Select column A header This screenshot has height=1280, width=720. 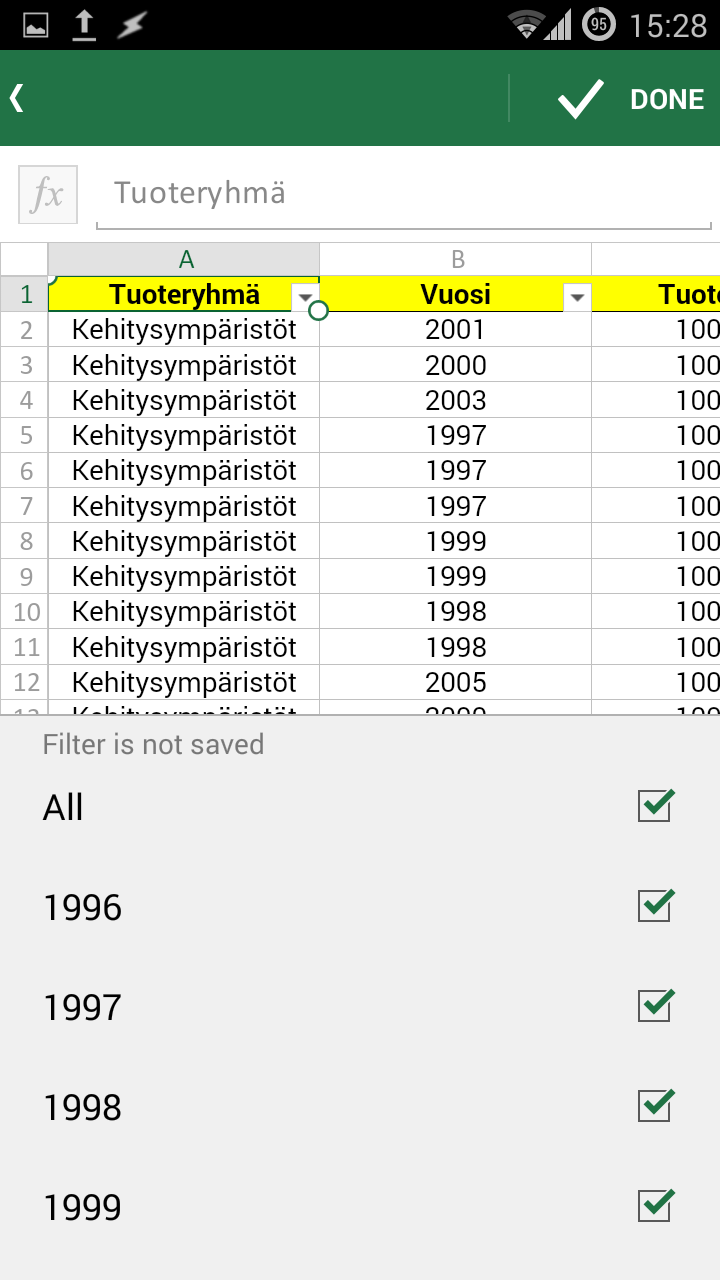pyautogui.click(x=184, y=259)
